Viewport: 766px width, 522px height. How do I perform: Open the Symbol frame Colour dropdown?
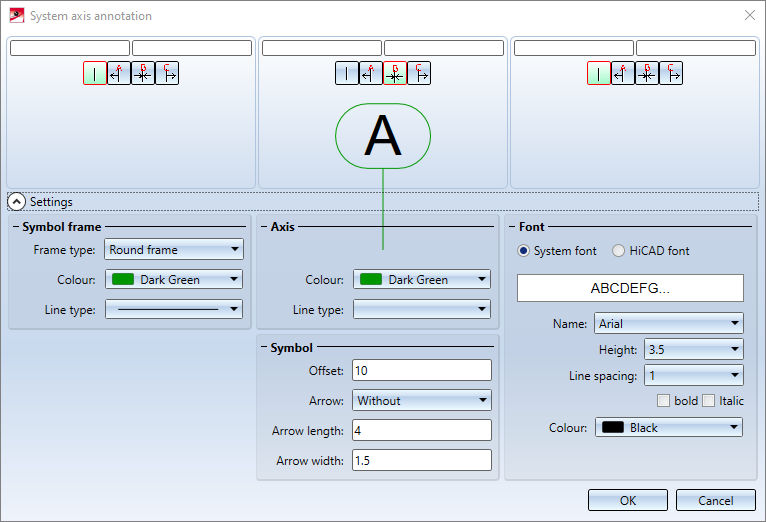coord(174,279)
